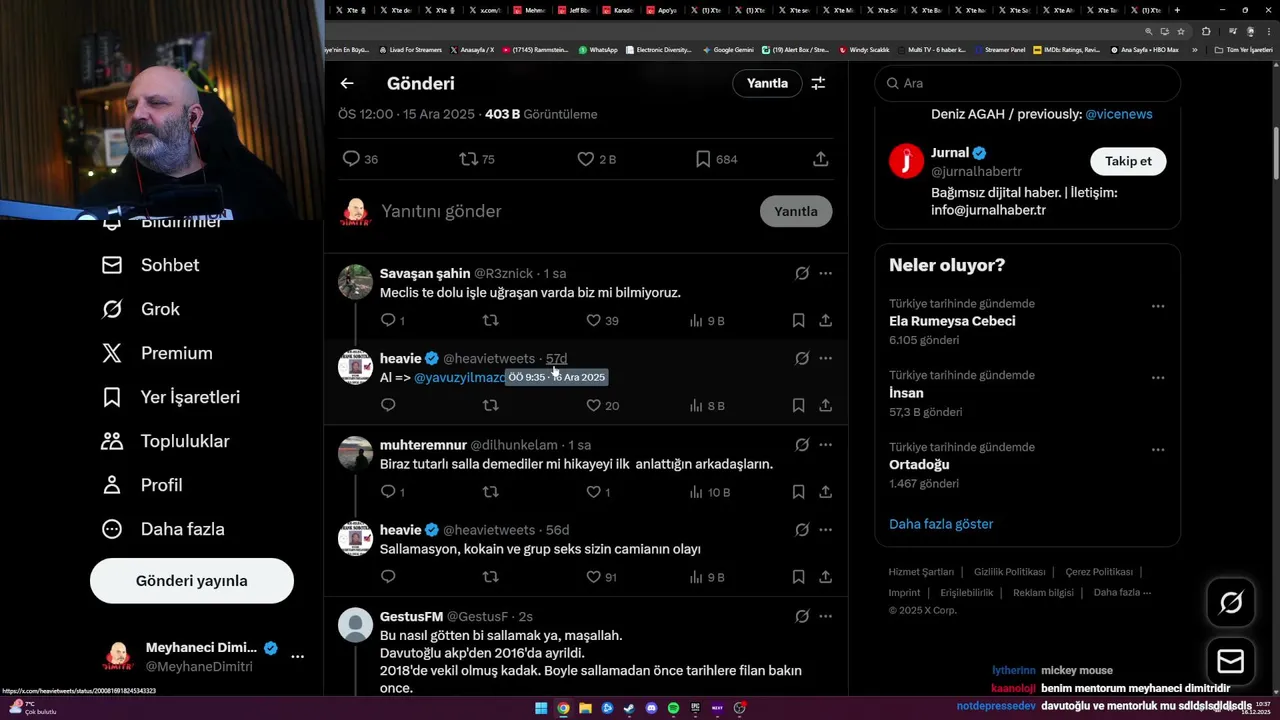
Task: Like the main post with 2 B likes
Action: [x=586, y=159]
